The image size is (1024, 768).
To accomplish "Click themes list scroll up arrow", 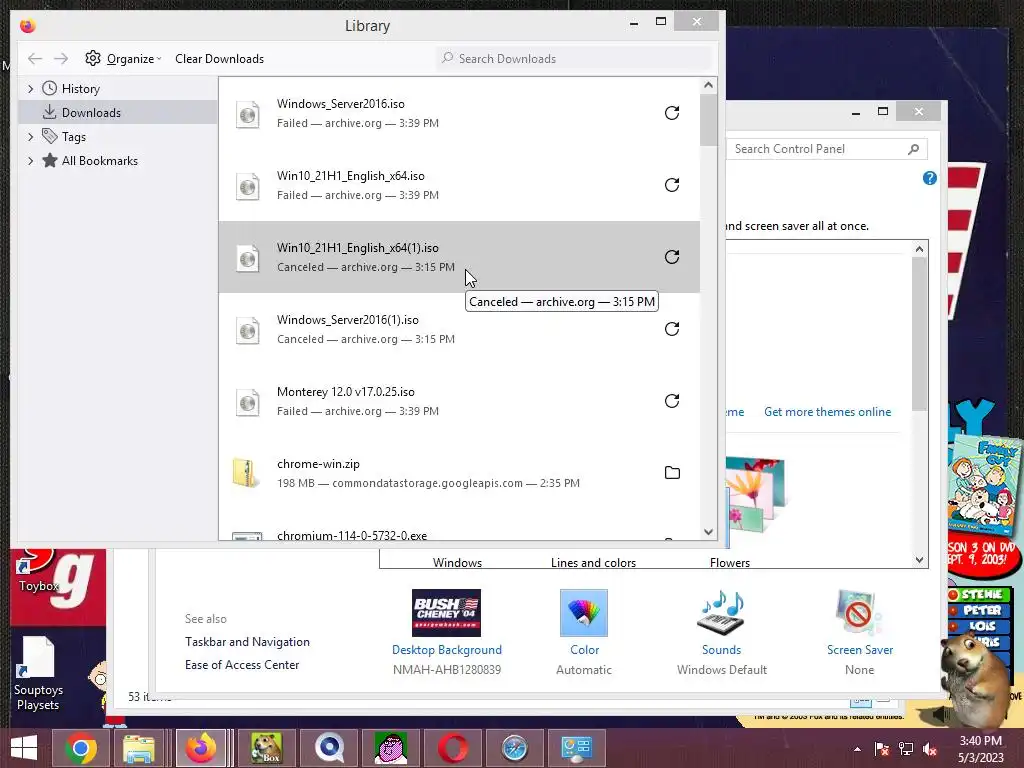I will pos(920,249).
